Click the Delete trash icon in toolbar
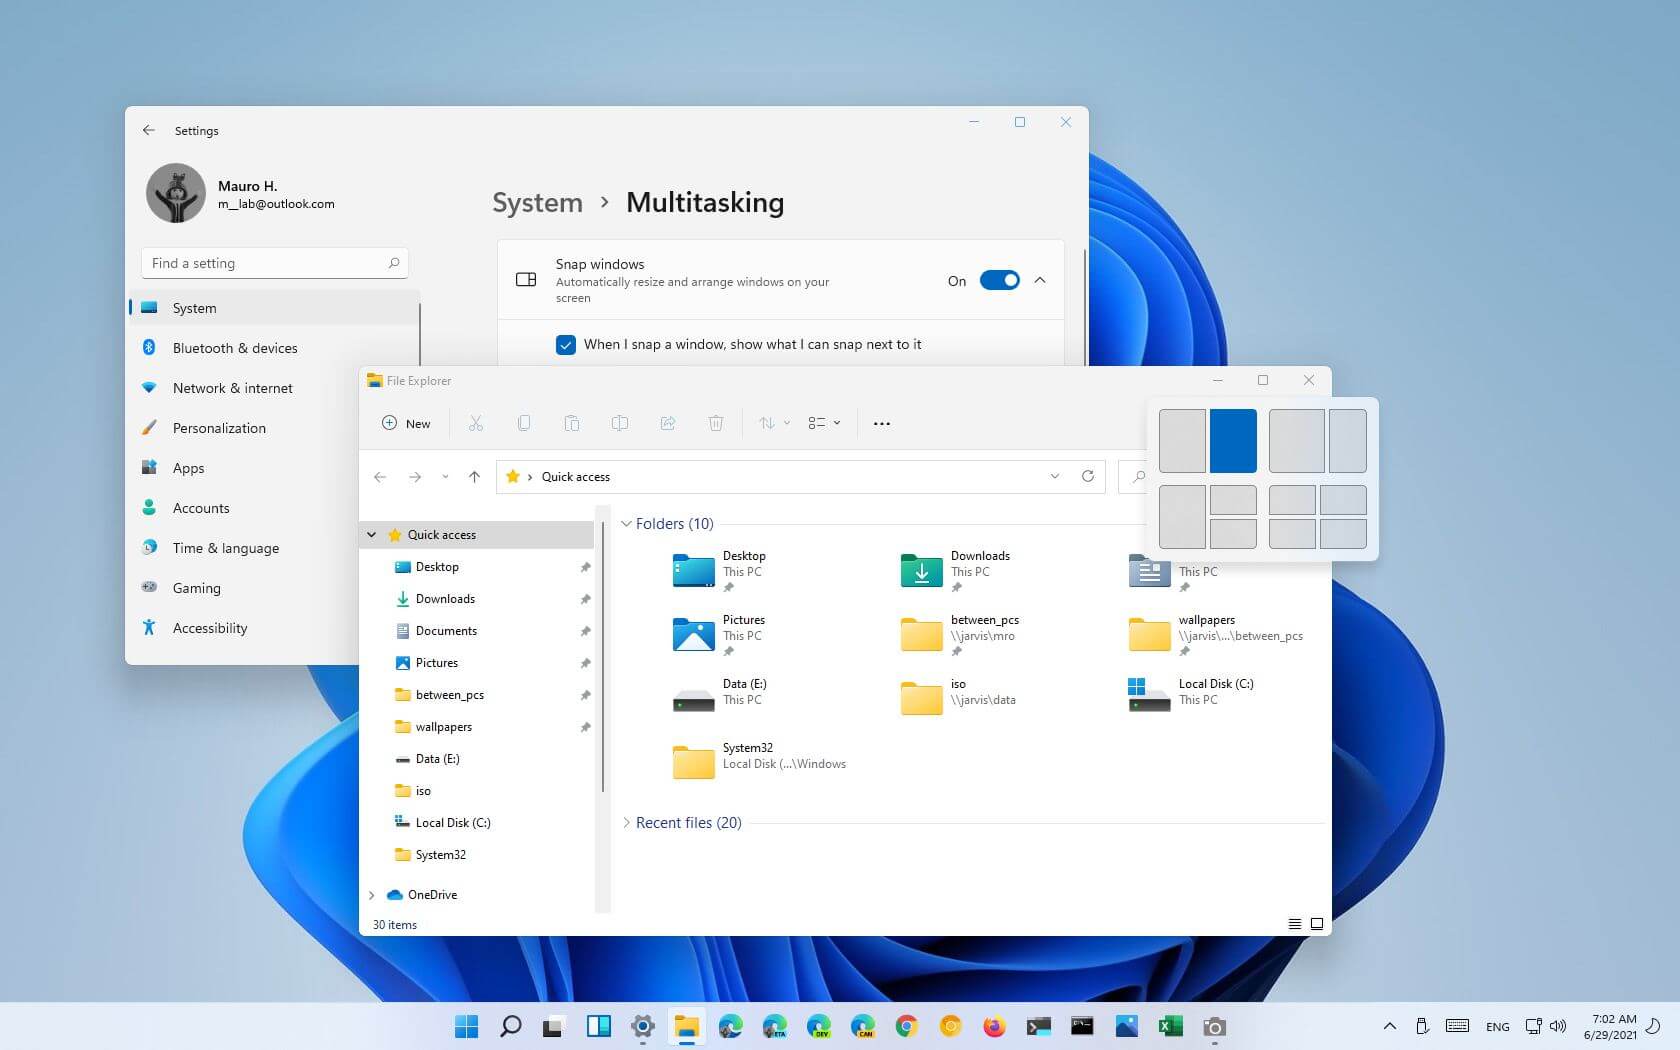Image resolution: width=1680 pixels, height=1050 pixels. (x=716, y=423)
